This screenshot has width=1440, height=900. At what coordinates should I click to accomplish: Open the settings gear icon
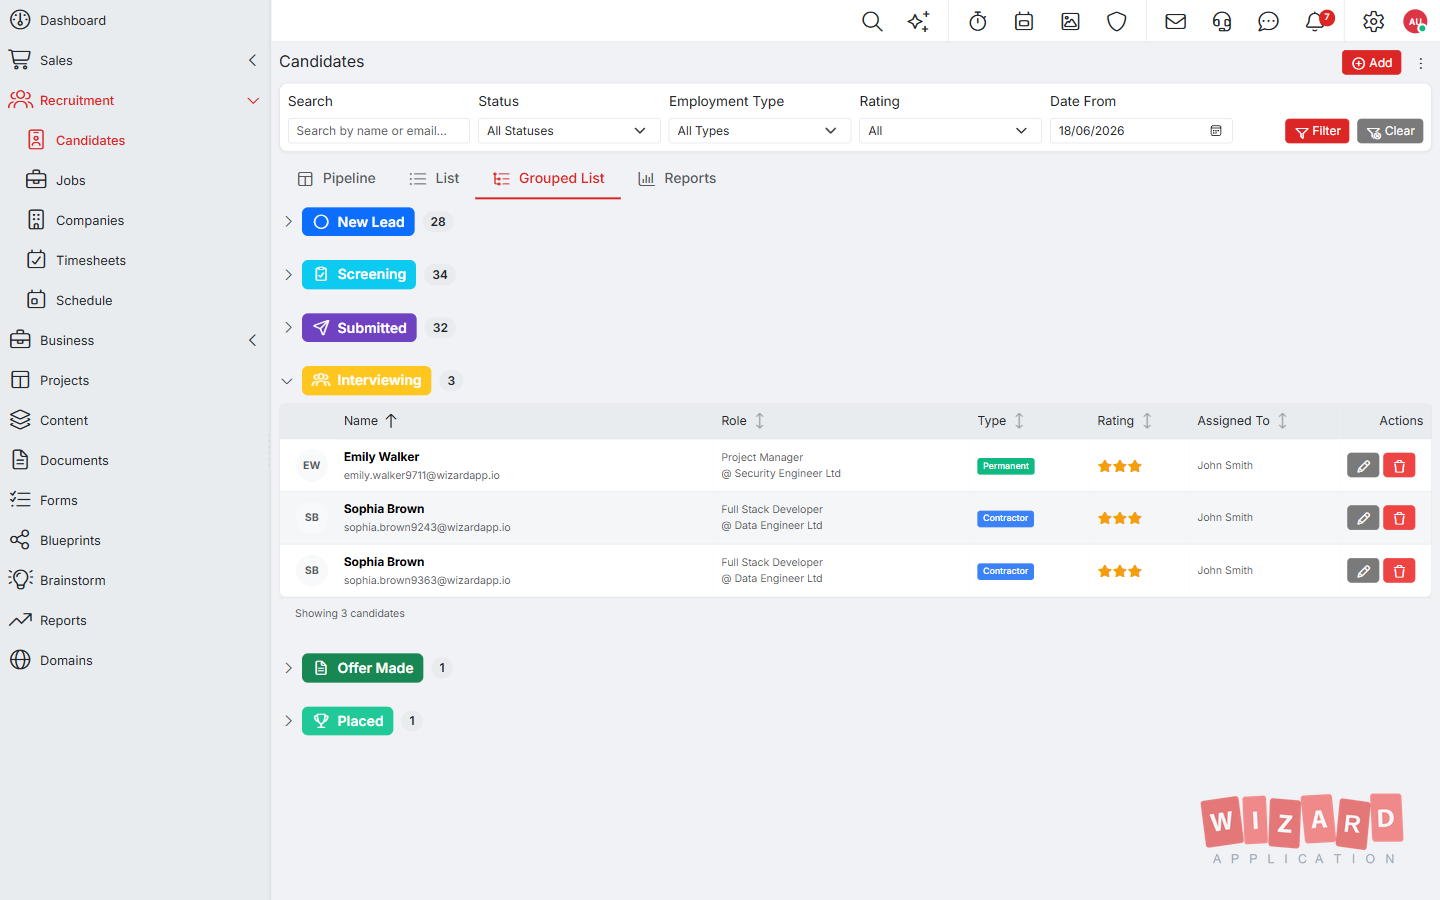pyautogui.click(x=1374, y=21)
